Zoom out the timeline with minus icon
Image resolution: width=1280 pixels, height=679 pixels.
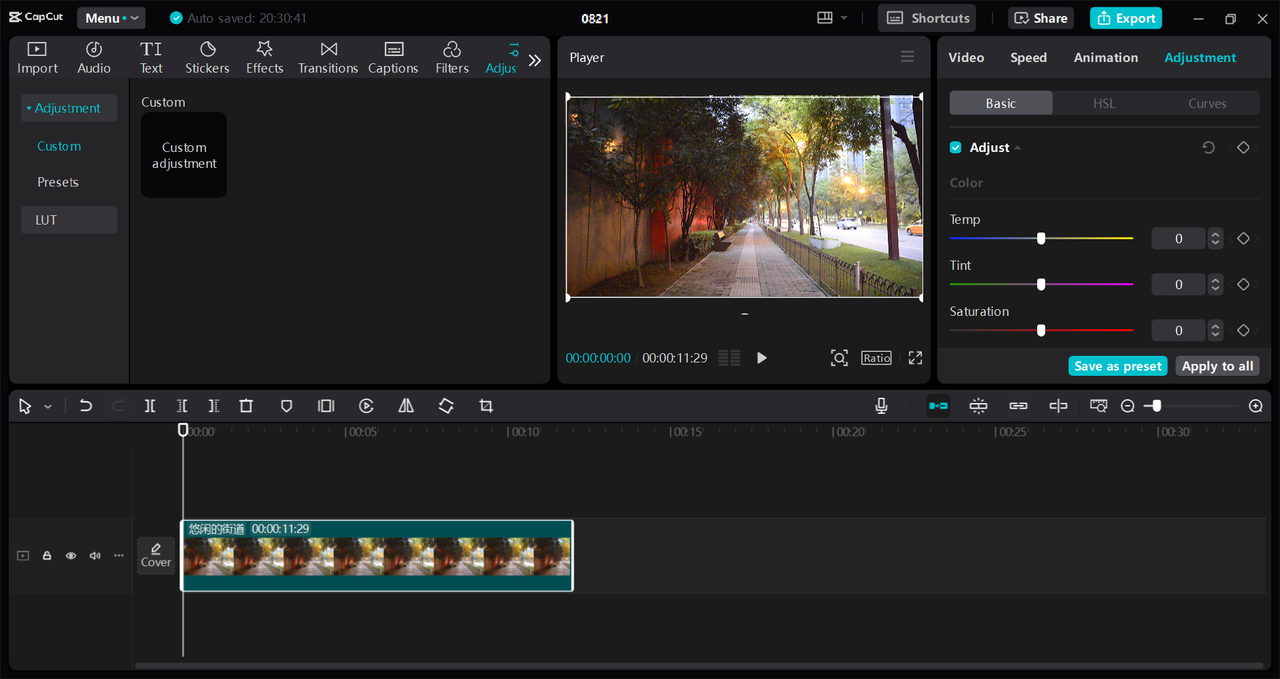1128,406
